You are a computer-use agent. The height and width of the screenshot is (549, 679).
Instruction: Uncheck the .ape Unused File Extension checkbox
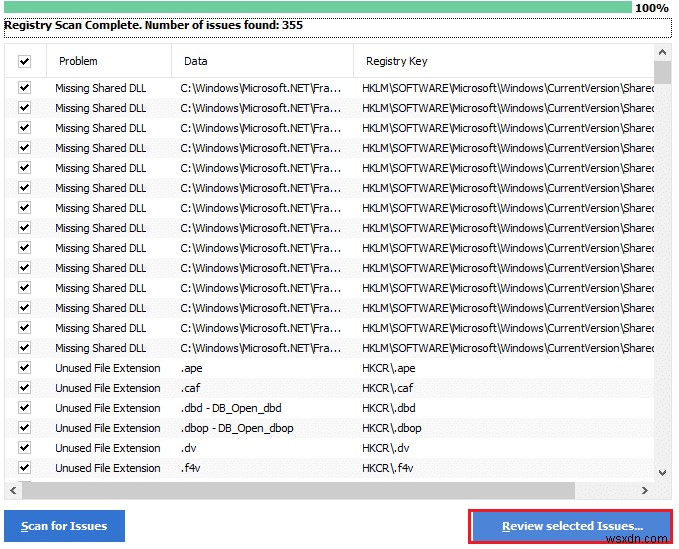click(25, 368)
